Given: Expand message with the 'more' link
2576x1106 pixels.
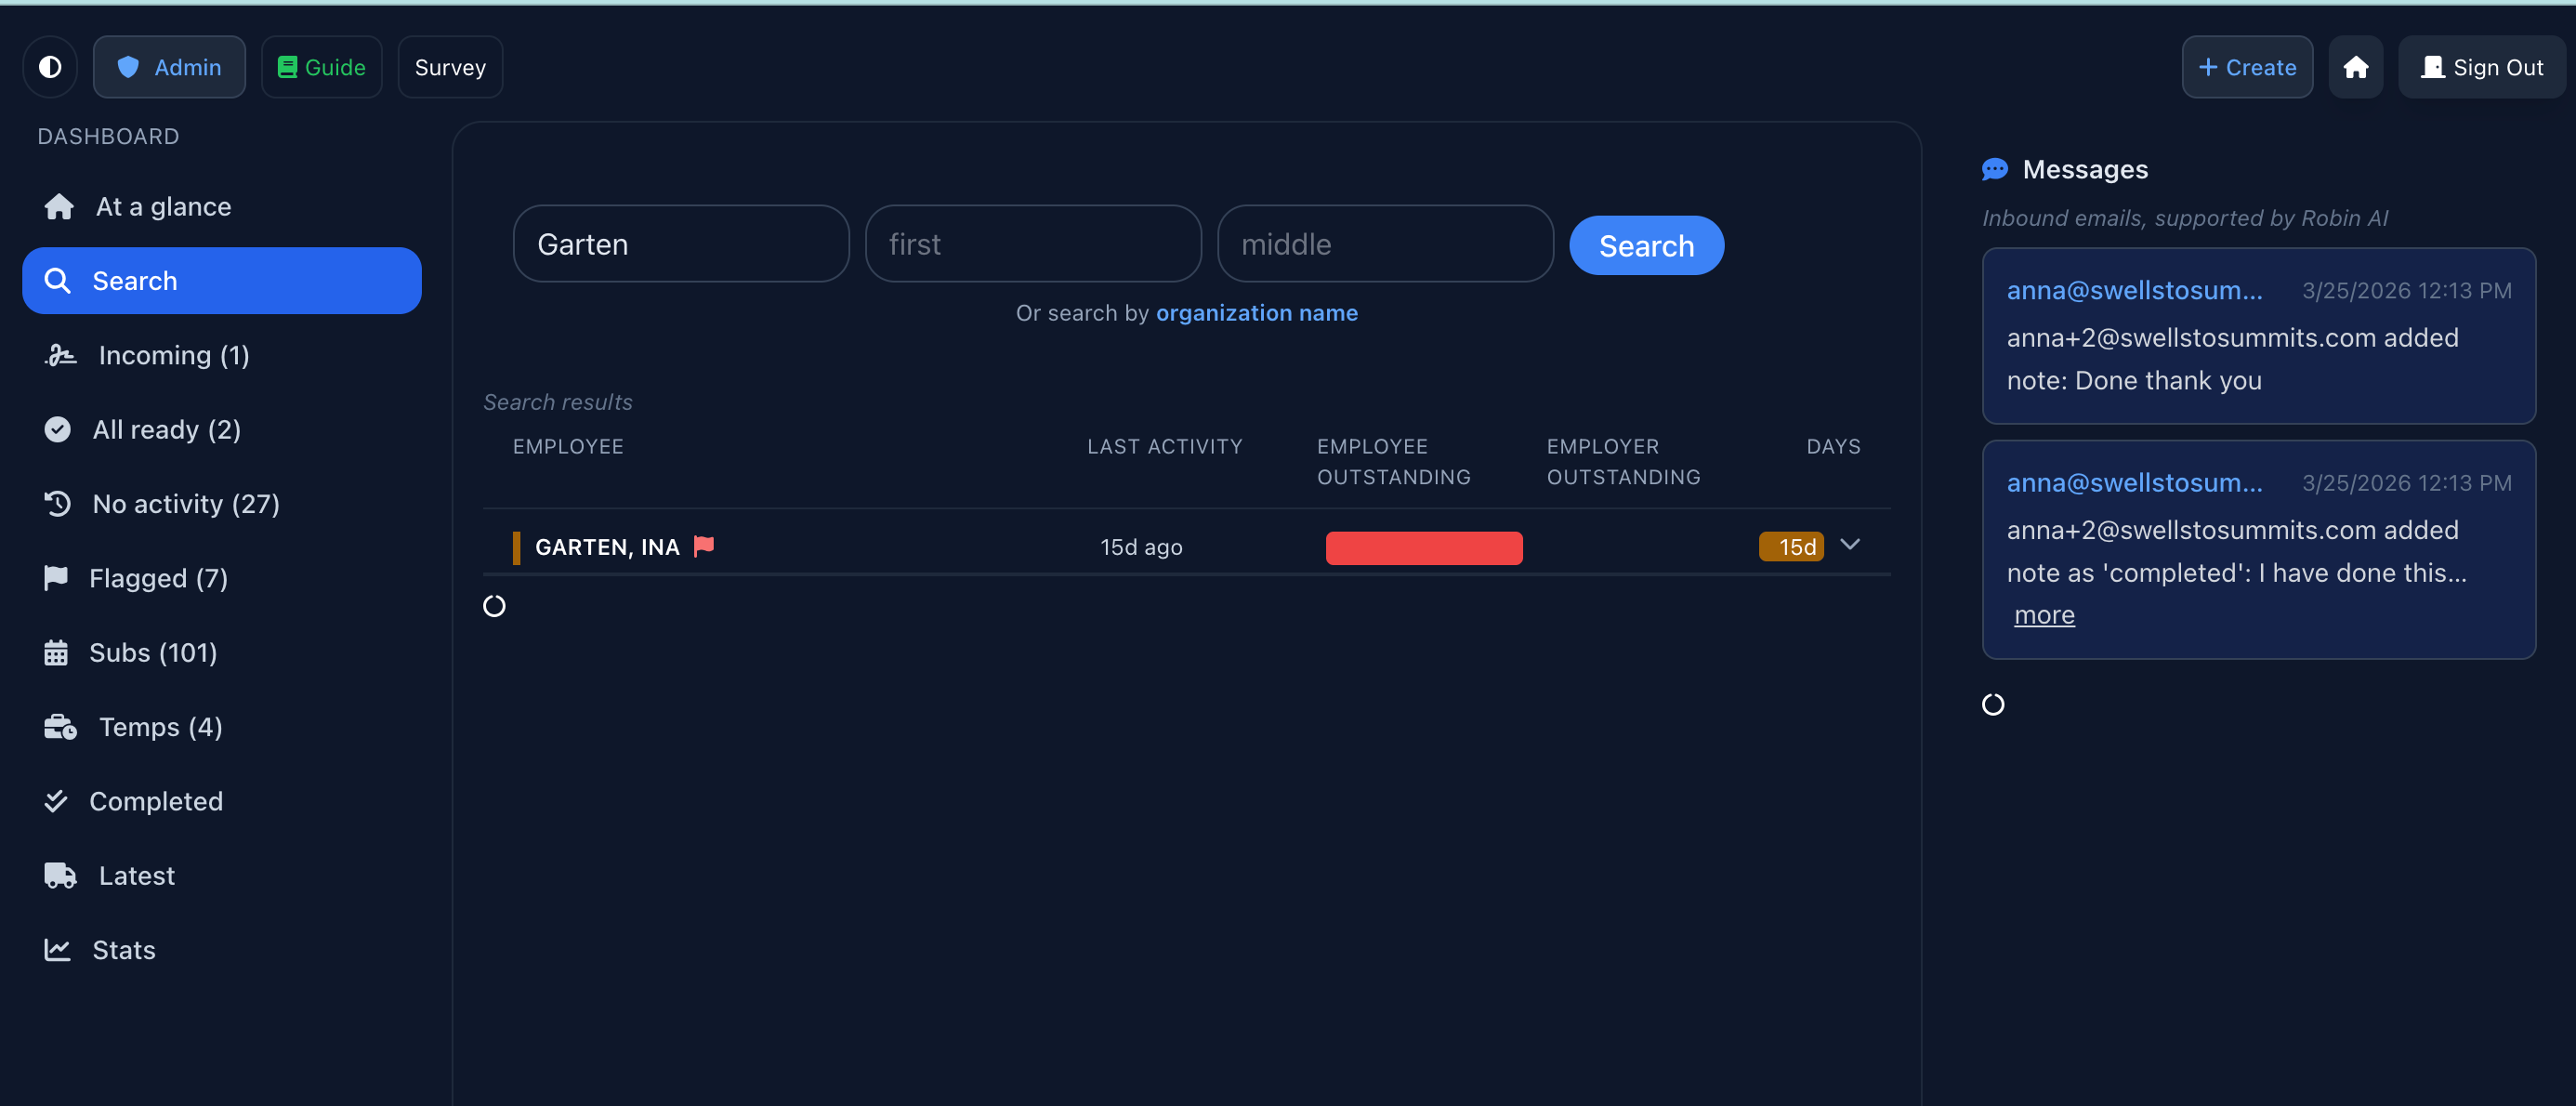Looking at the screenshot, I should coord(2043,615).
